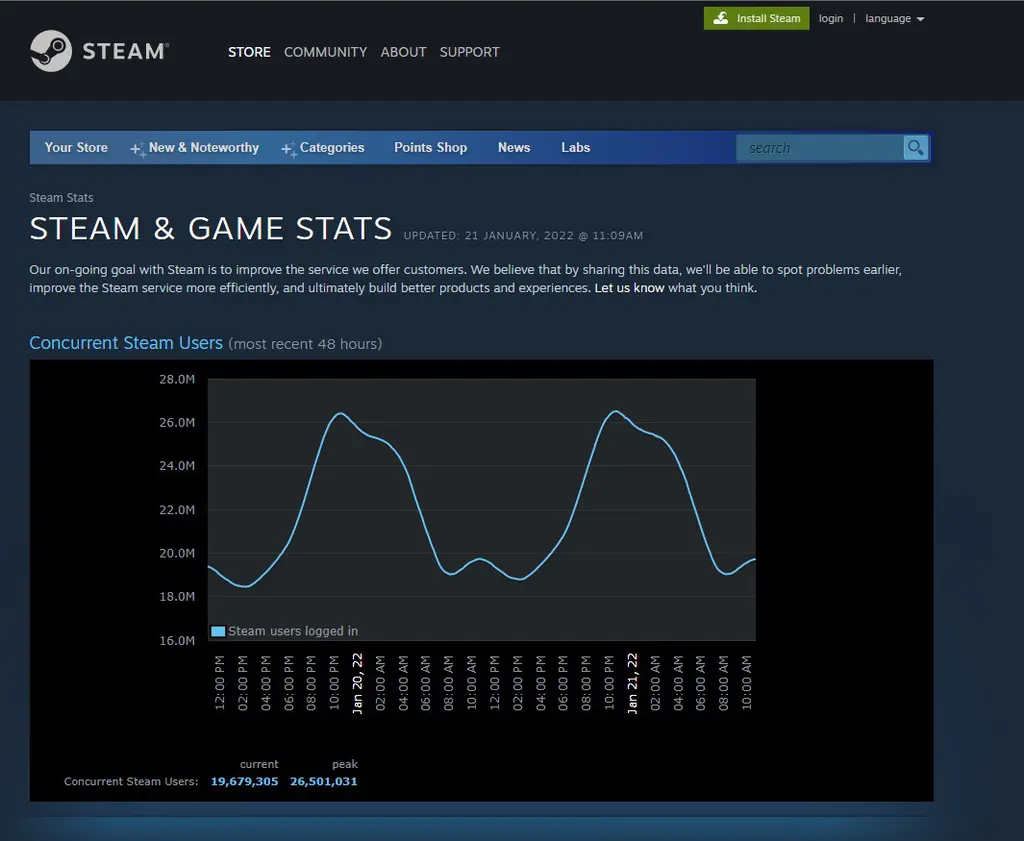
Task: Click the Concurrent Steam Users heading
Action: tap(126, 343)
